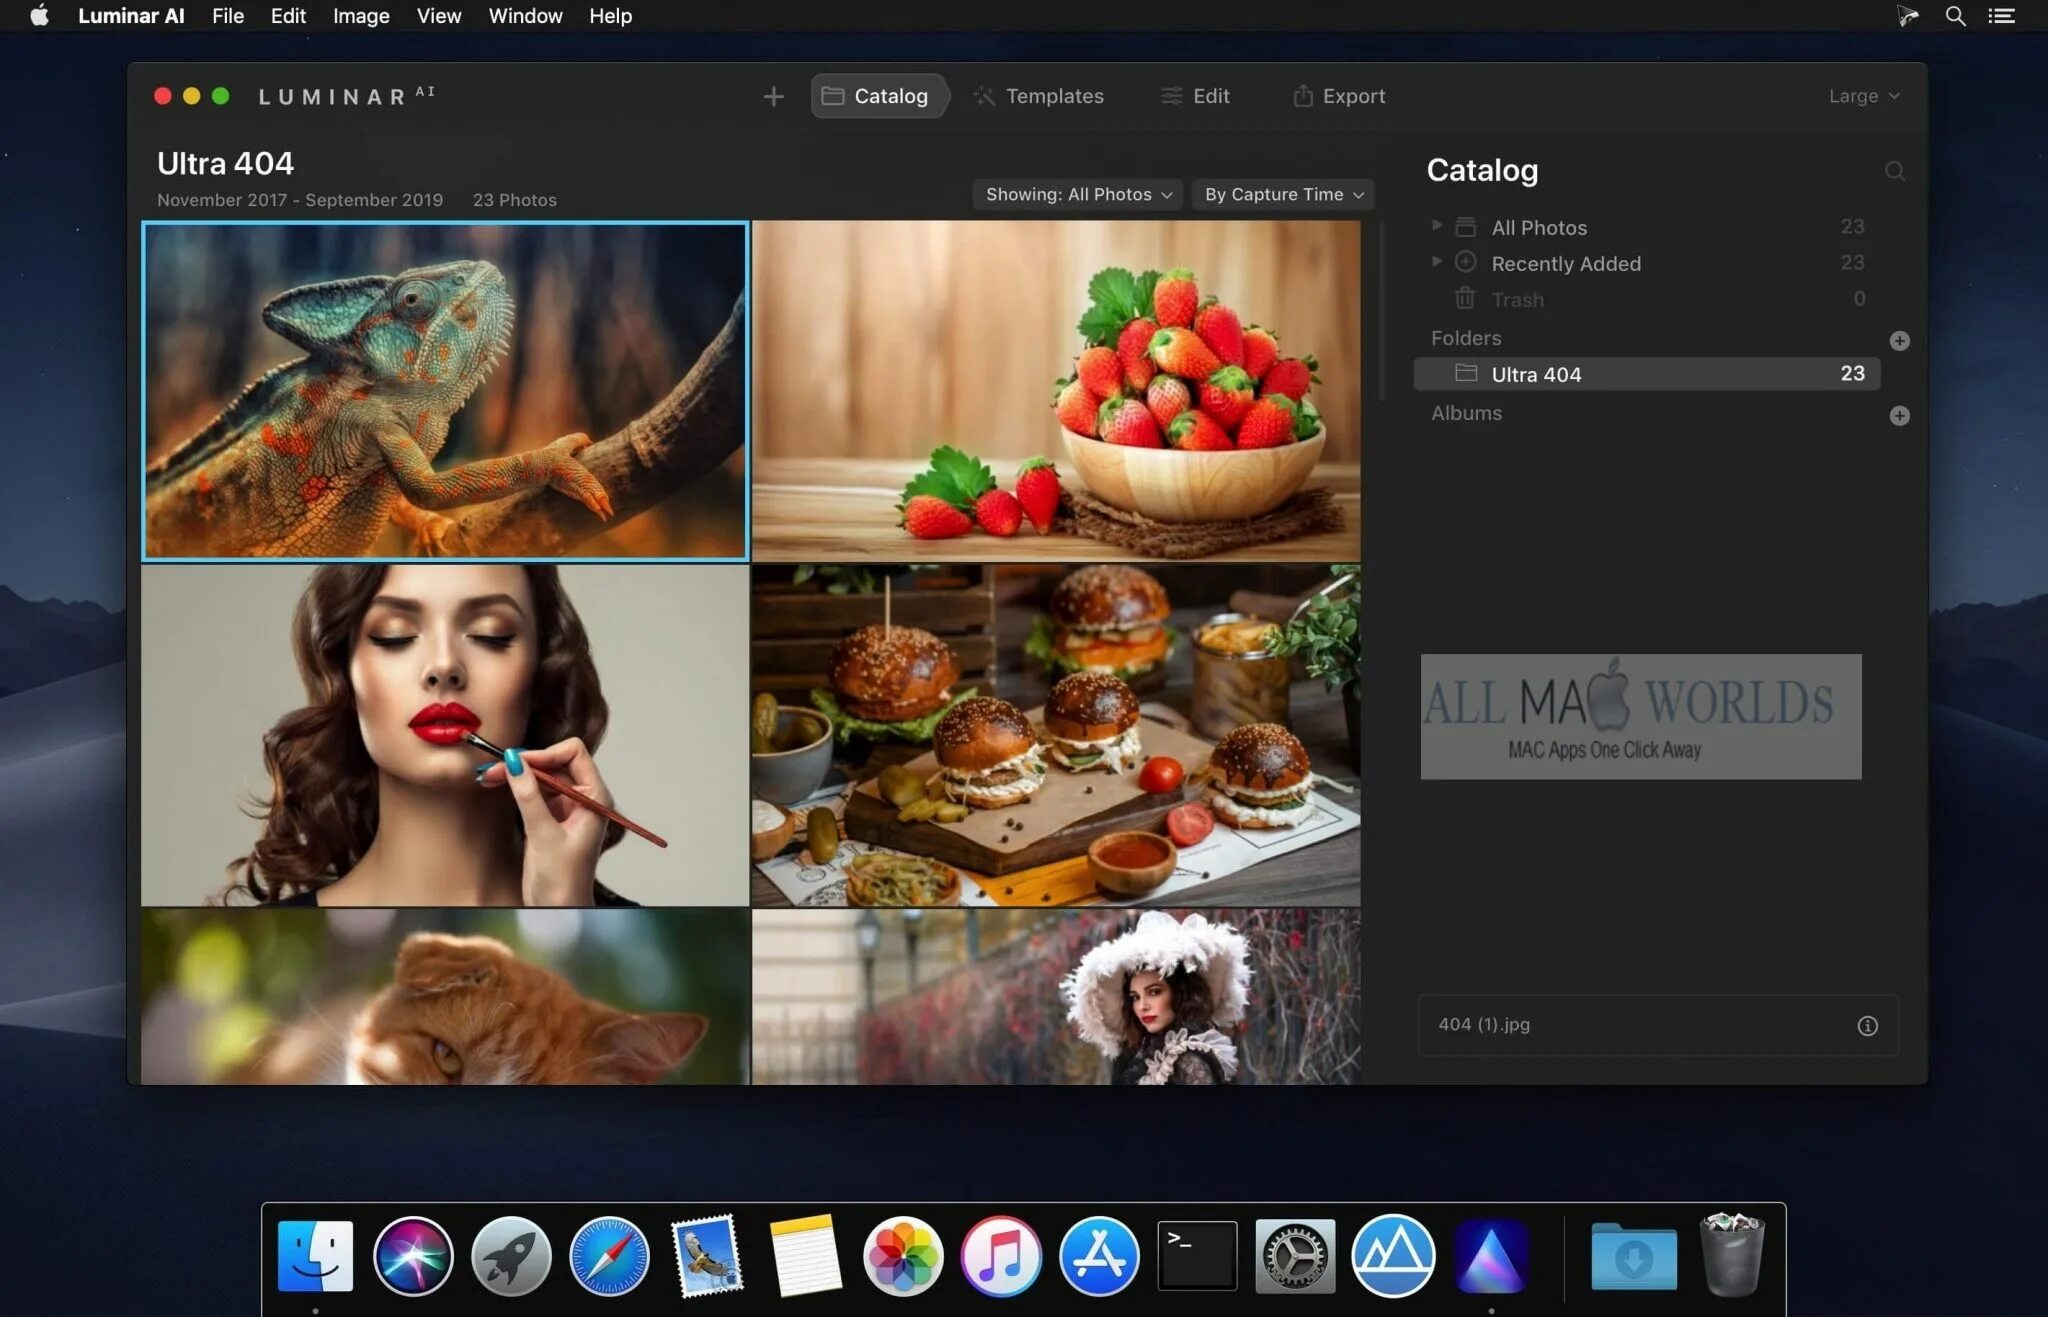Click the Edit panel button

point(1194,96)
